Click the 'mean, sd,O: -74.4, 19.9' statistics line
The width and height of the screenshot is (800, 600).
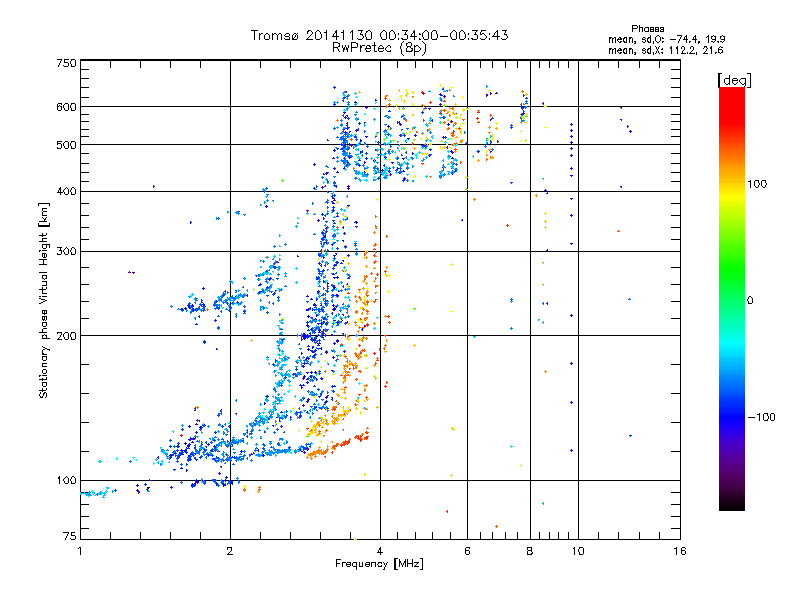pyautogui.click(x=666, y=39)
